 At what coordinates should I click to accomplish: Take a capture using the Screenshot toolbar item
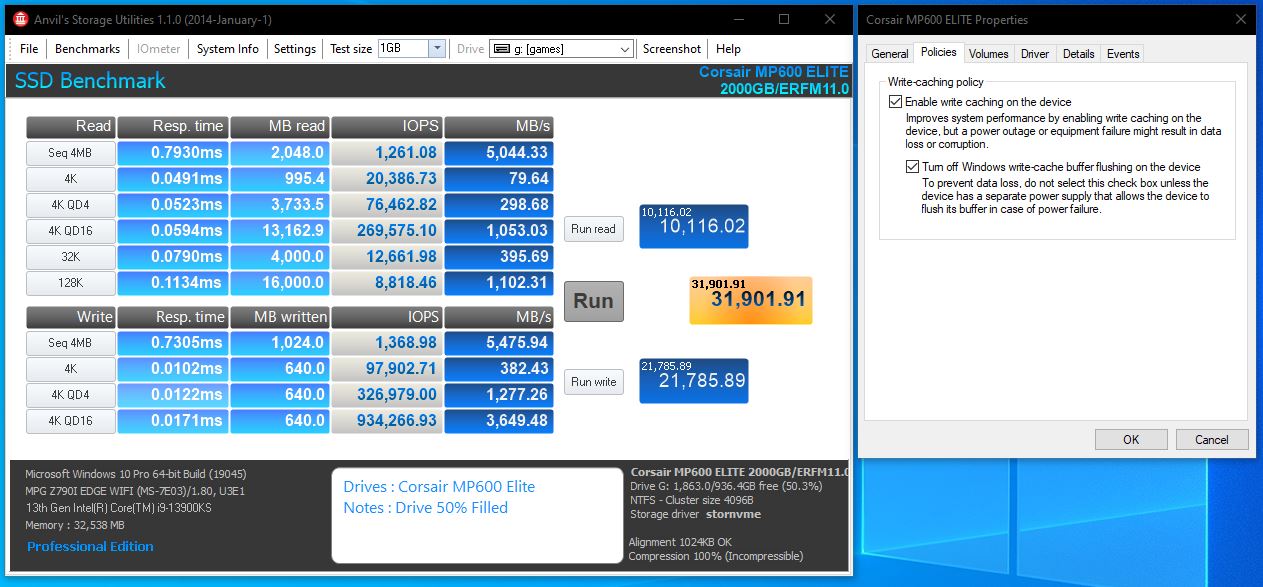pos(671,48)
